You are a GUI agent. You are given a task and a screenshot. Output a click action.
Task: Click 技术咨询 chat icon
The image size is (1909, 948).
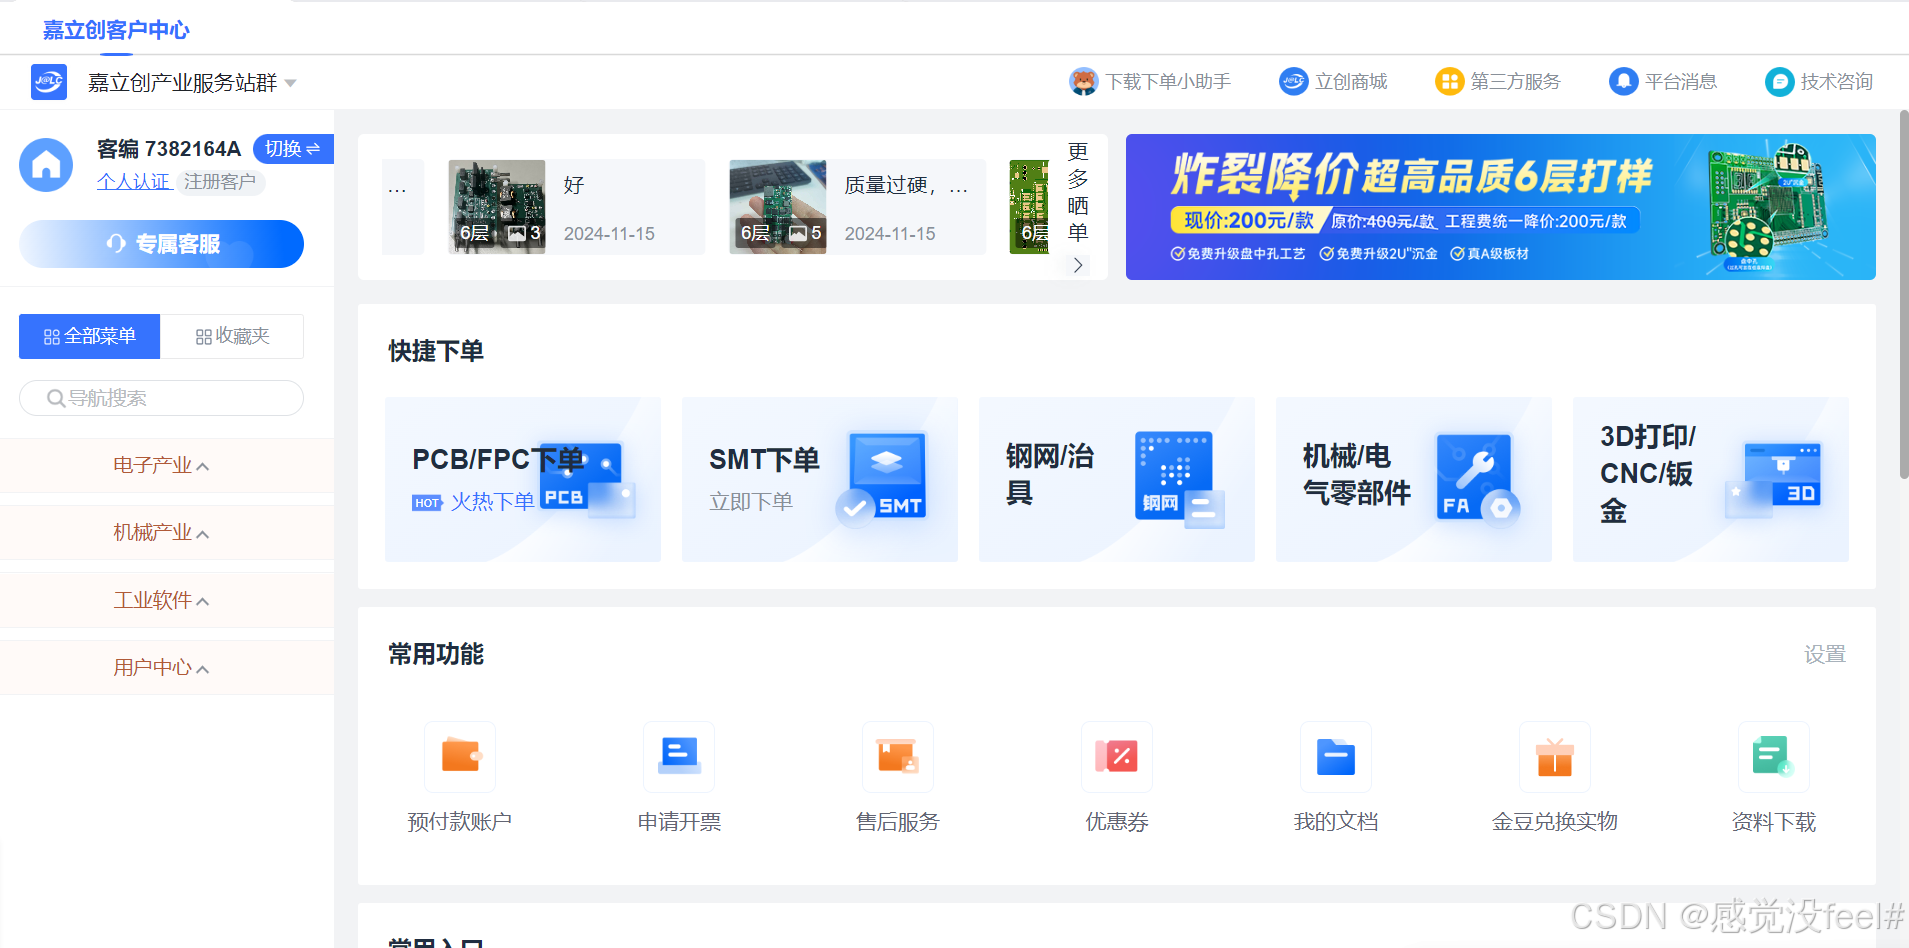[x=1780, y=82]
